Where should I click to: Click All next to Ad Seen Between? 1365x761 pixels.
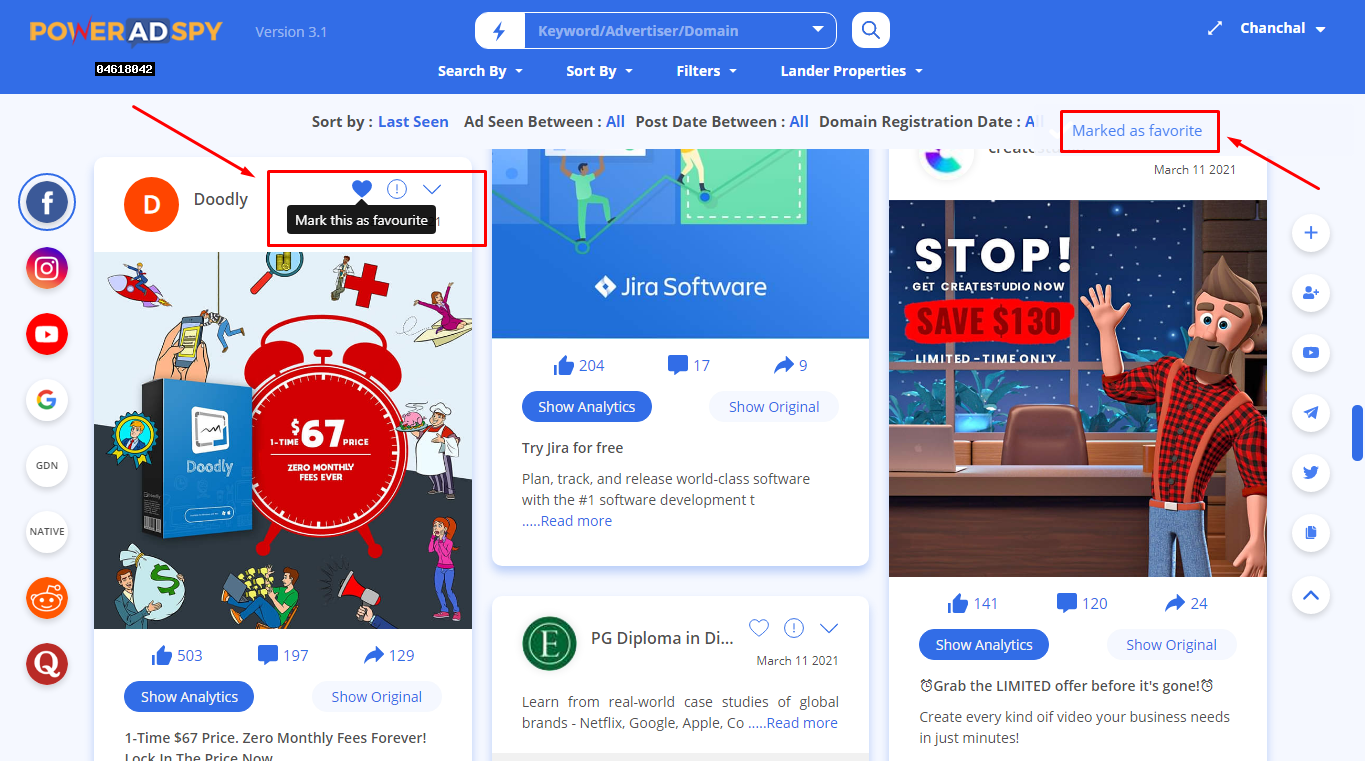[x=615, y=122]
